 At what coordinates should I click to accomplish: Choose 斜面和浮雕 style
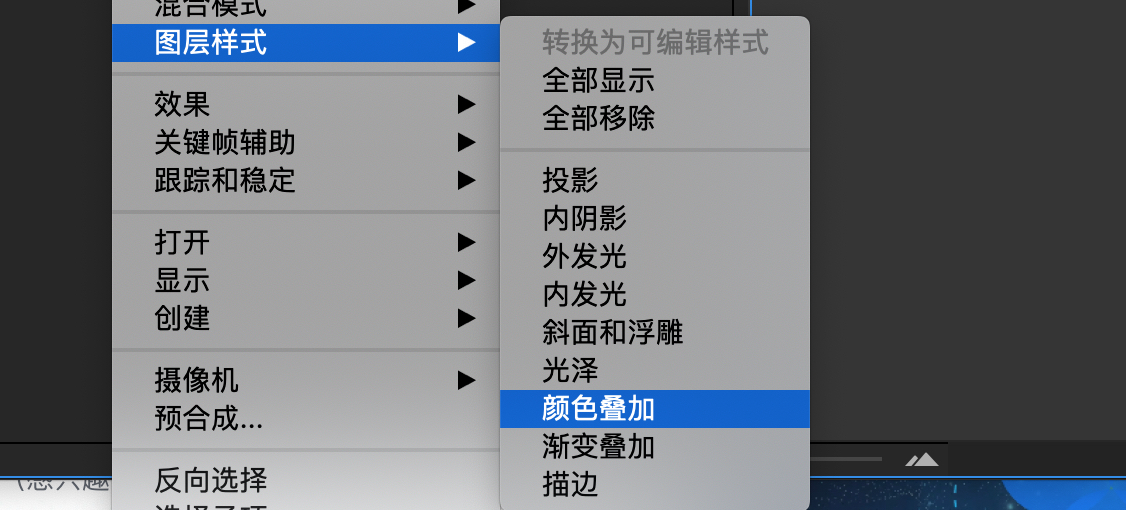(x=654, y=333)
